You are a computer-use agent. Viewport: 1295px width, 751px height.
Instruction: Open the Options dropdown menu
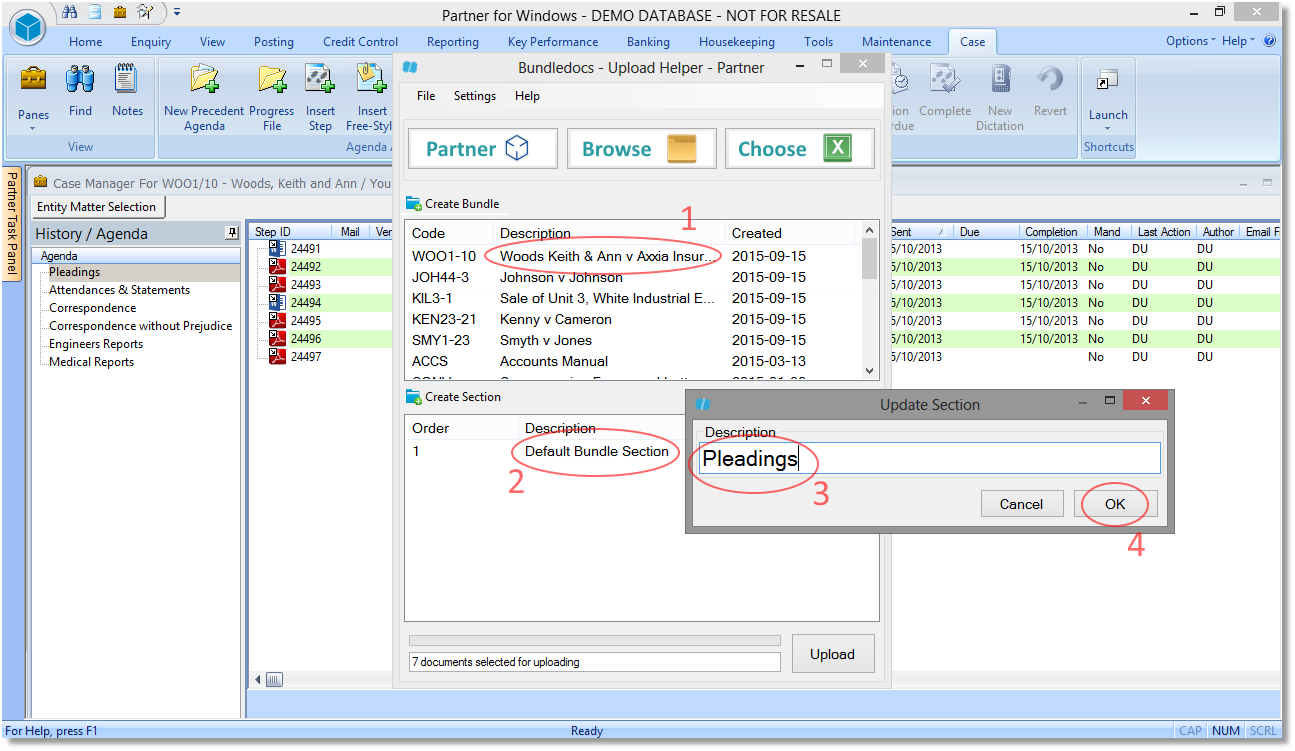(1190, 41)
